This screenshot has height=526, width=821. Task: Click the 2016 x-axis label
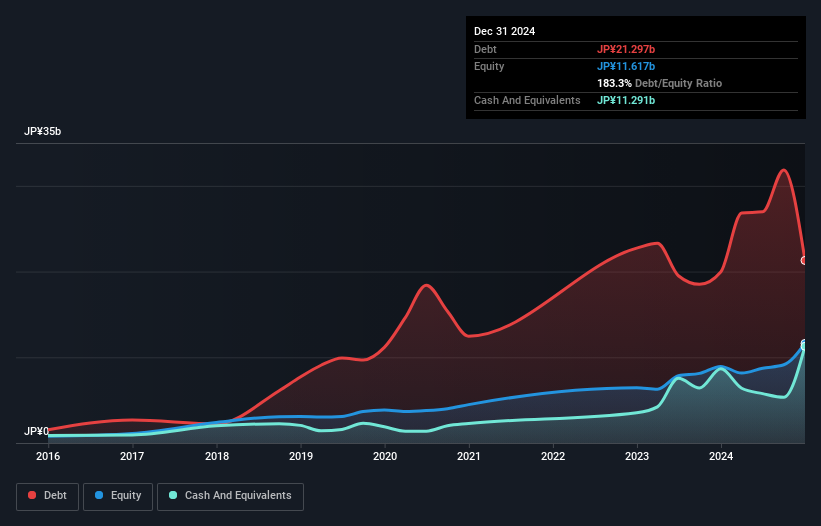click(x=48, y=456)
